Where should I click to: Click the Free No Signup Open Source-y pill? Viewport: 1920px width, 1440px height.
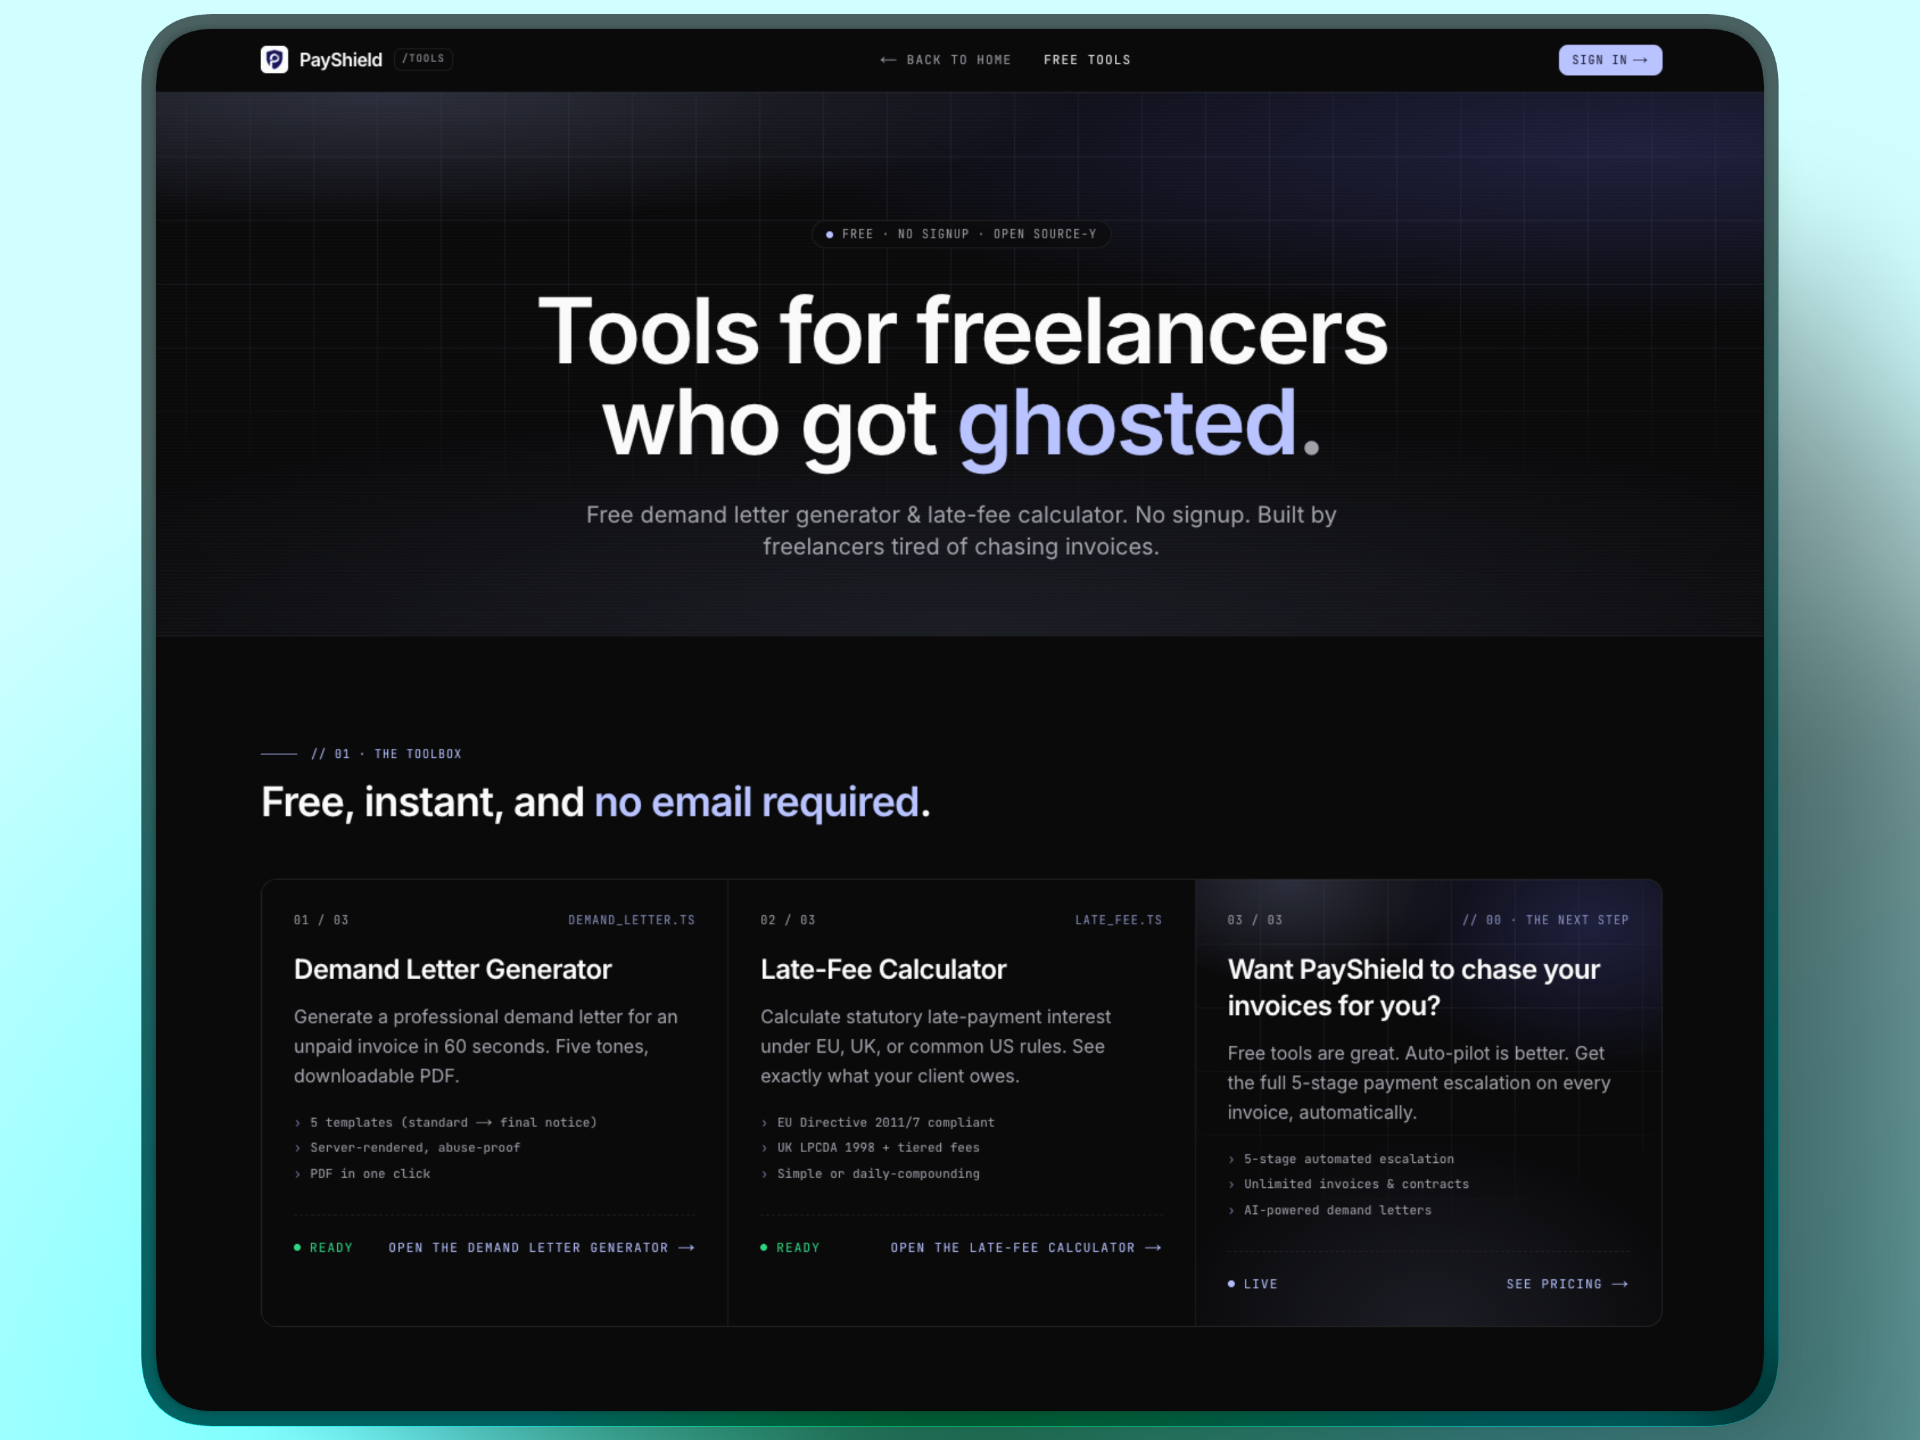pyautogui.click(x=960, y=234)
